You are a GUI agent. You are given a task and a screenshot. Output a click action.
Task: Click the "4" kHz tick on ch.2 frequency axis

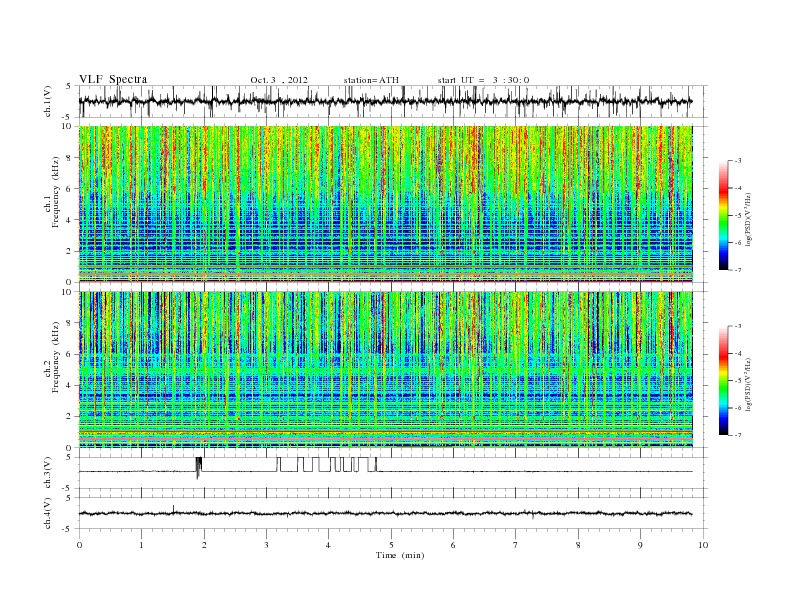pos(70,385)
